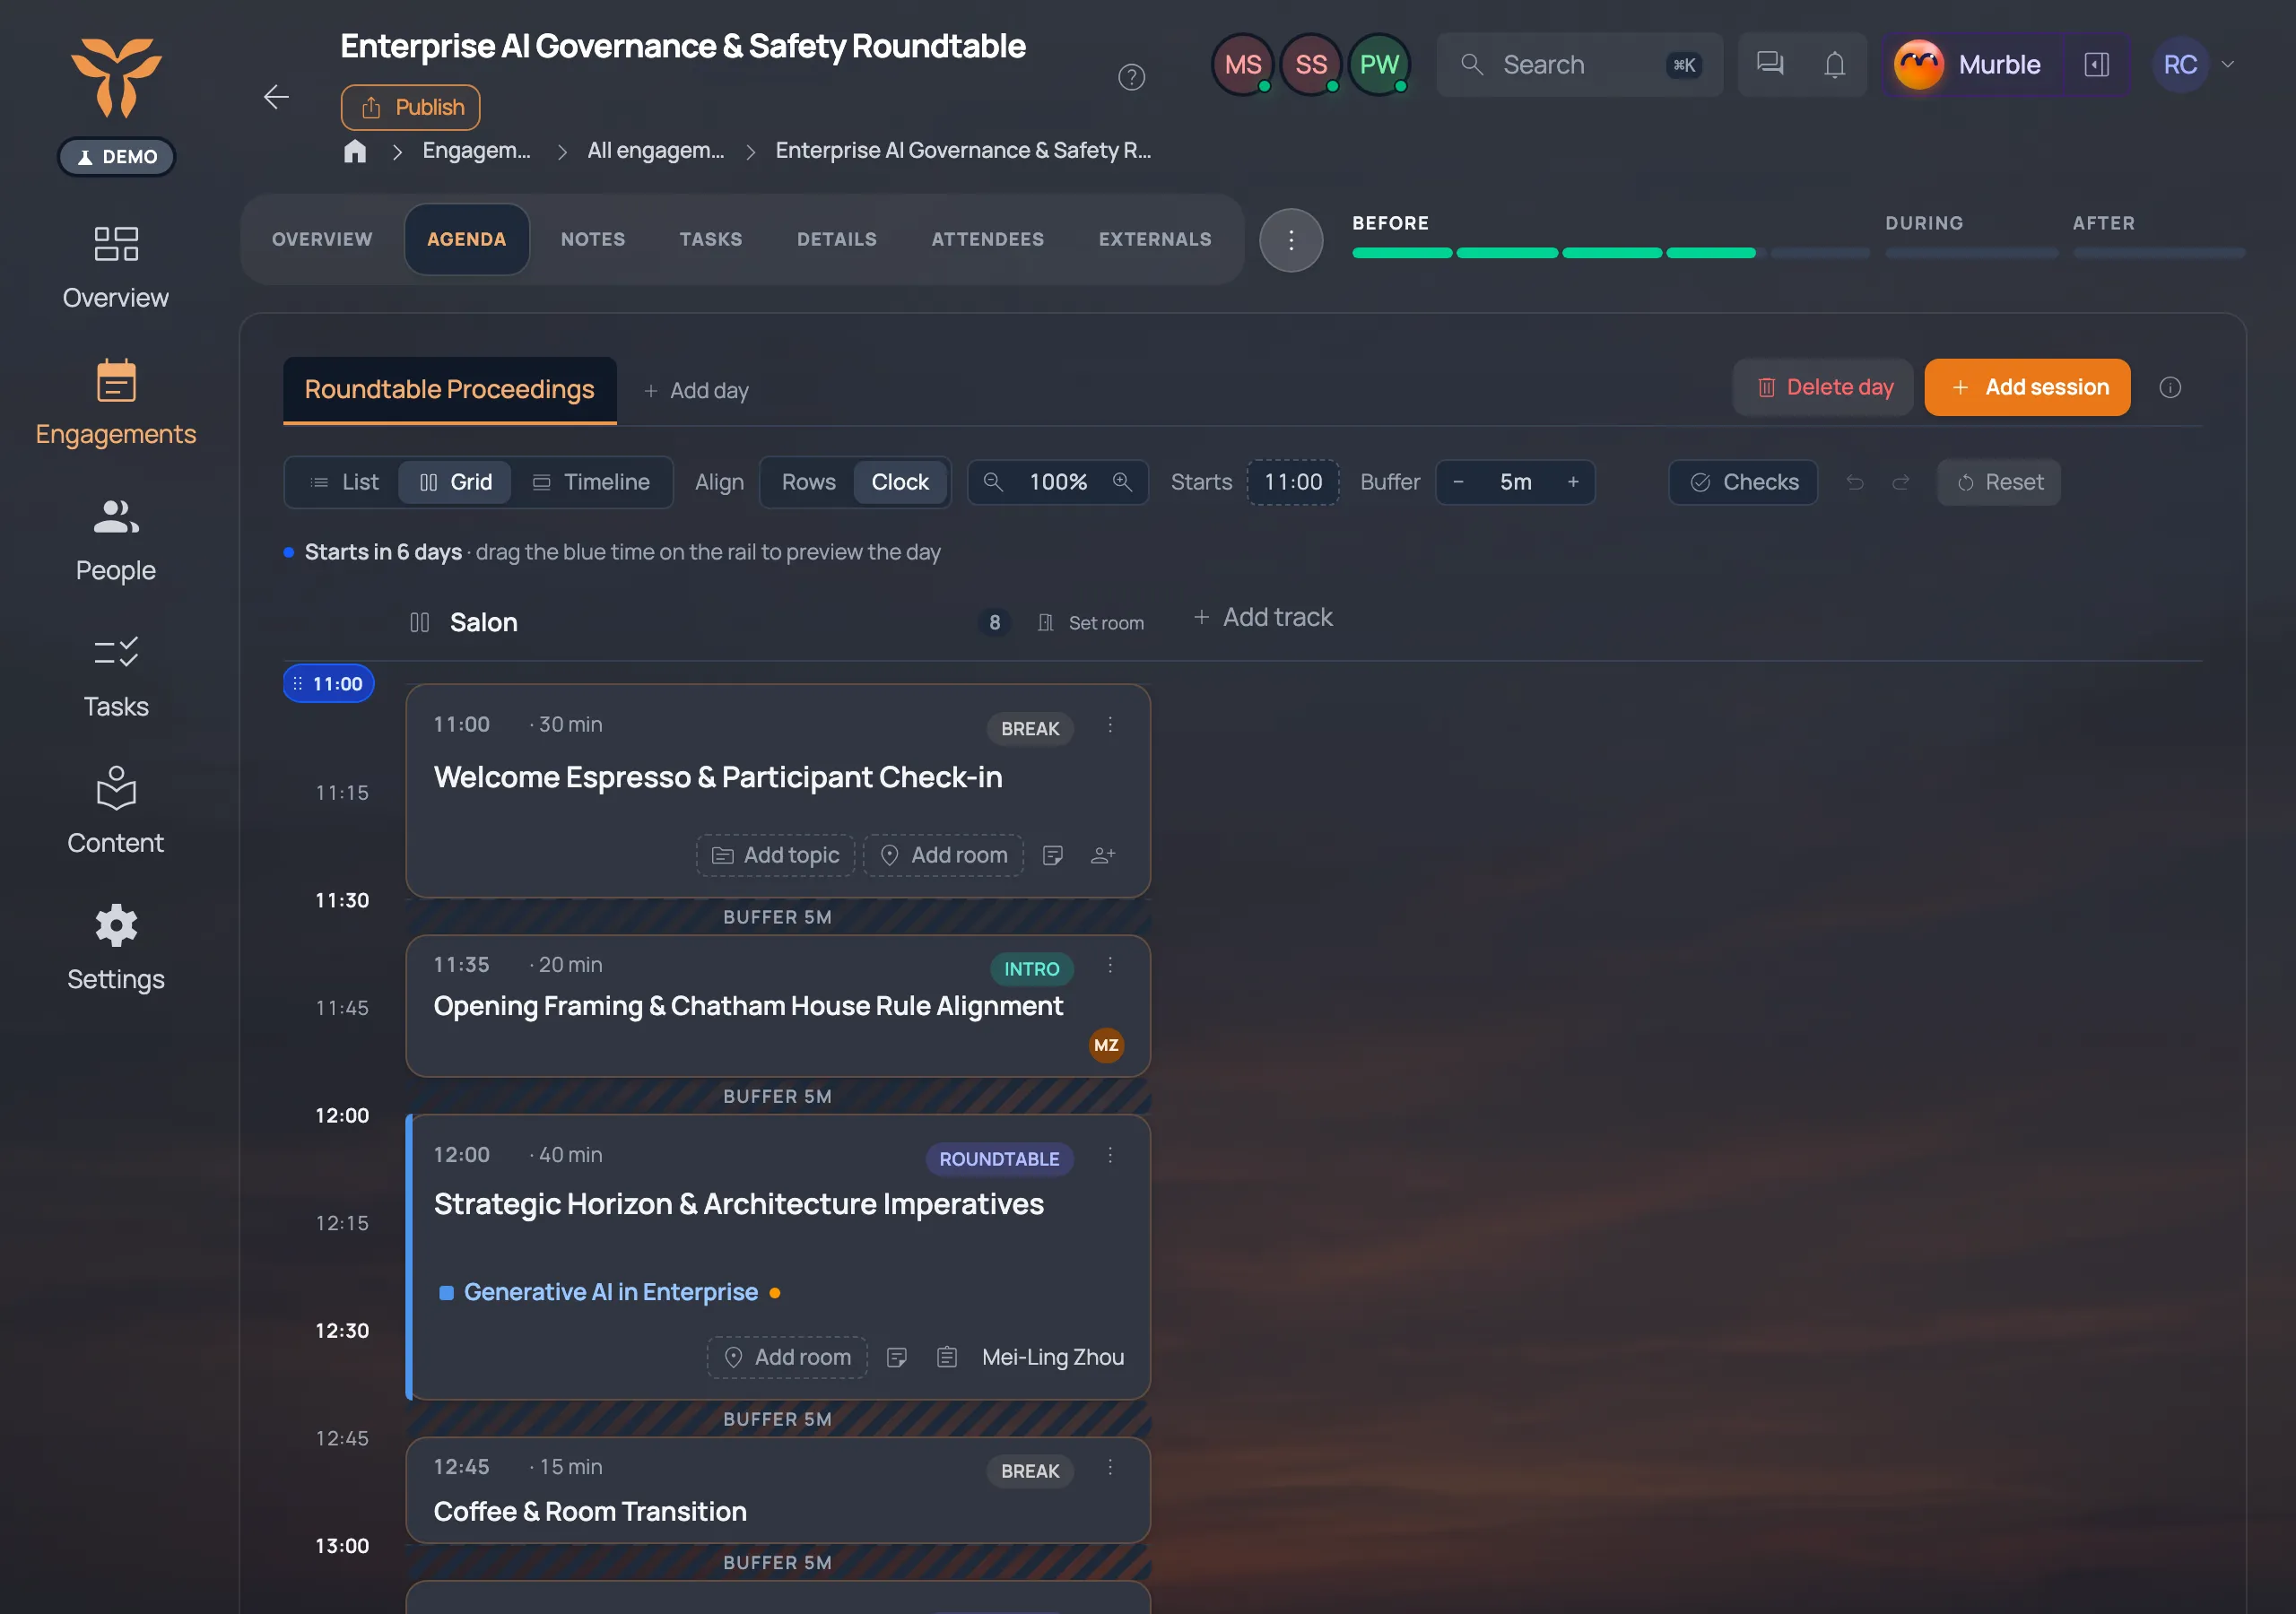Add a note to Welcome Espresso session
2296x1614 pixels.
[1052, 855]
